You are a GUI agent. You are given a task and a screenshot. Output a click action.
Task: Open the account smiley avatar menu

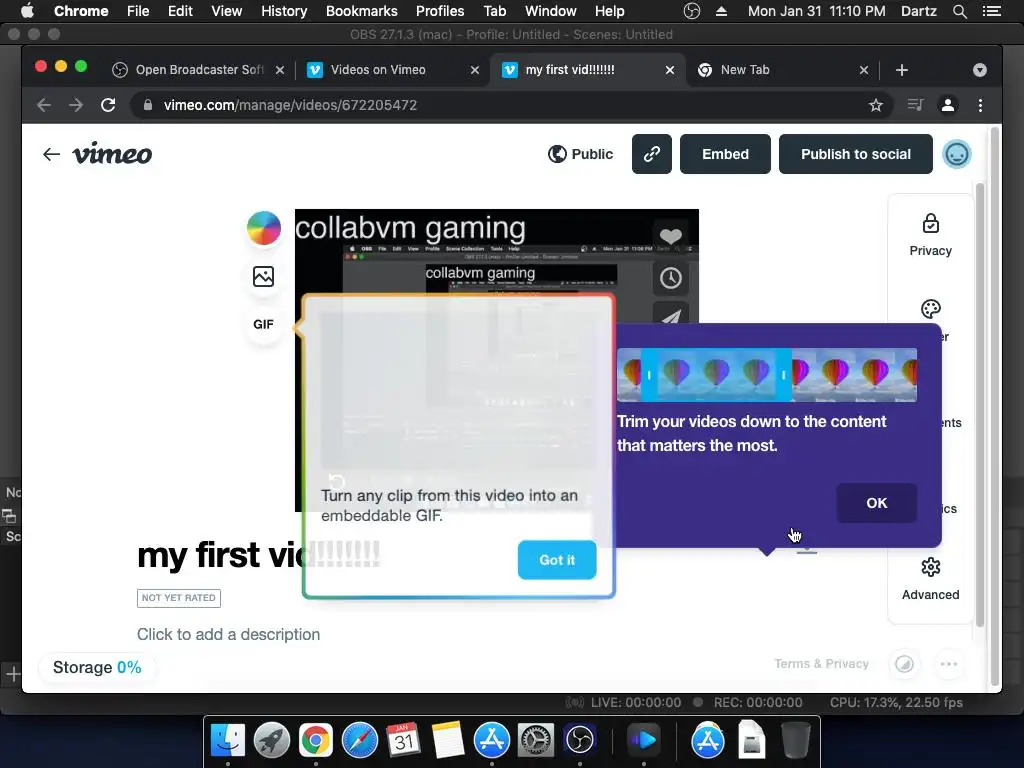point(957,154)
